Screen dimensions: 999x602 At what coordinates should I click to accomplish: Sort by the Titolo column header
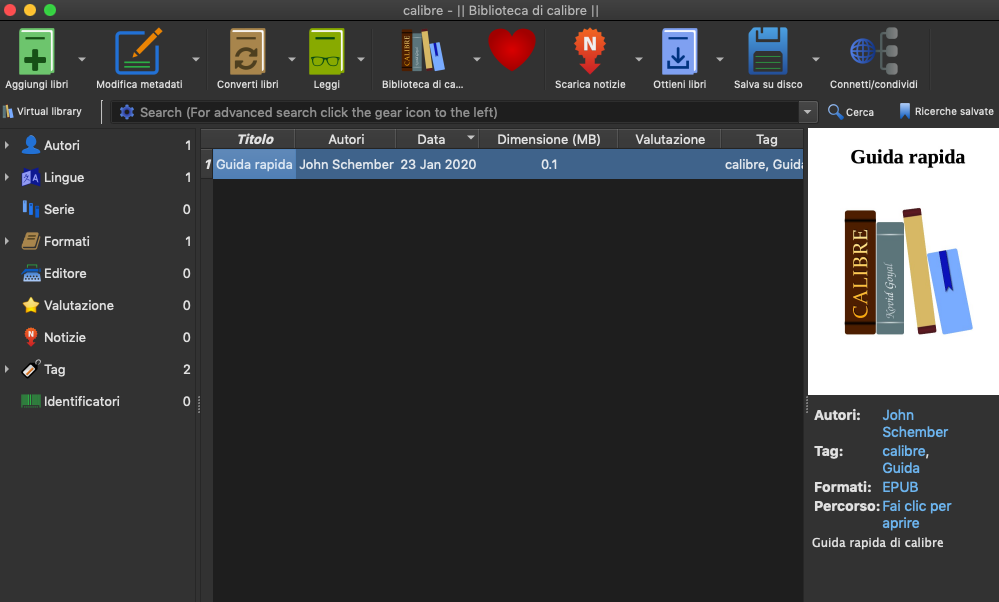[255, 139]
